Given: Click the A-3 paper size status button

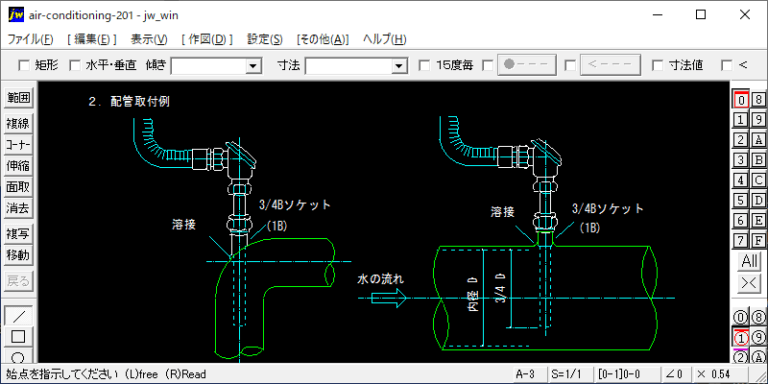Looking at the screenshot, I should 529,374.
